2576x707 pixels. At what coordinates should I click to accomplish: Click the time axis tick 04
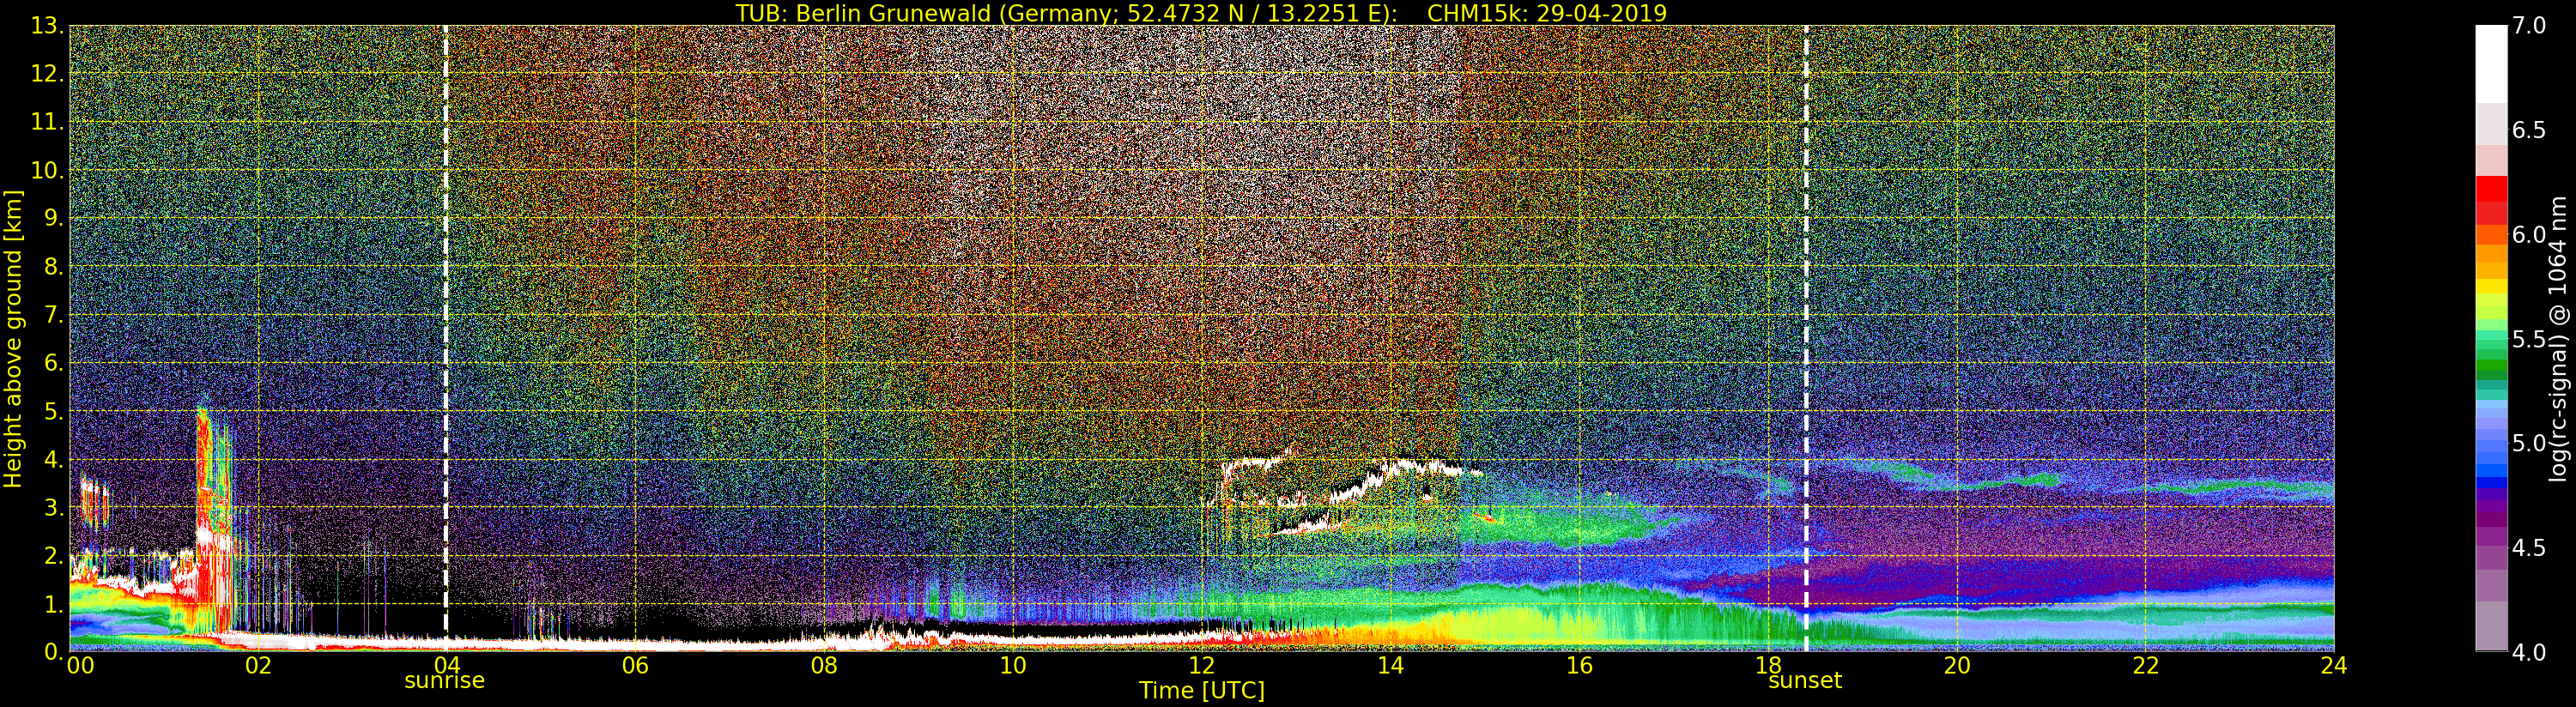(x=446, y=665)
